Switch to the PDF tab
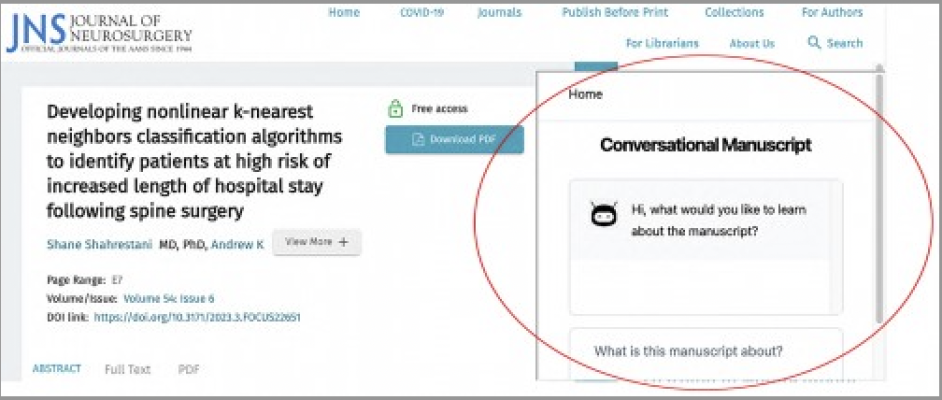942x400 pixels. tap(189, 369)
